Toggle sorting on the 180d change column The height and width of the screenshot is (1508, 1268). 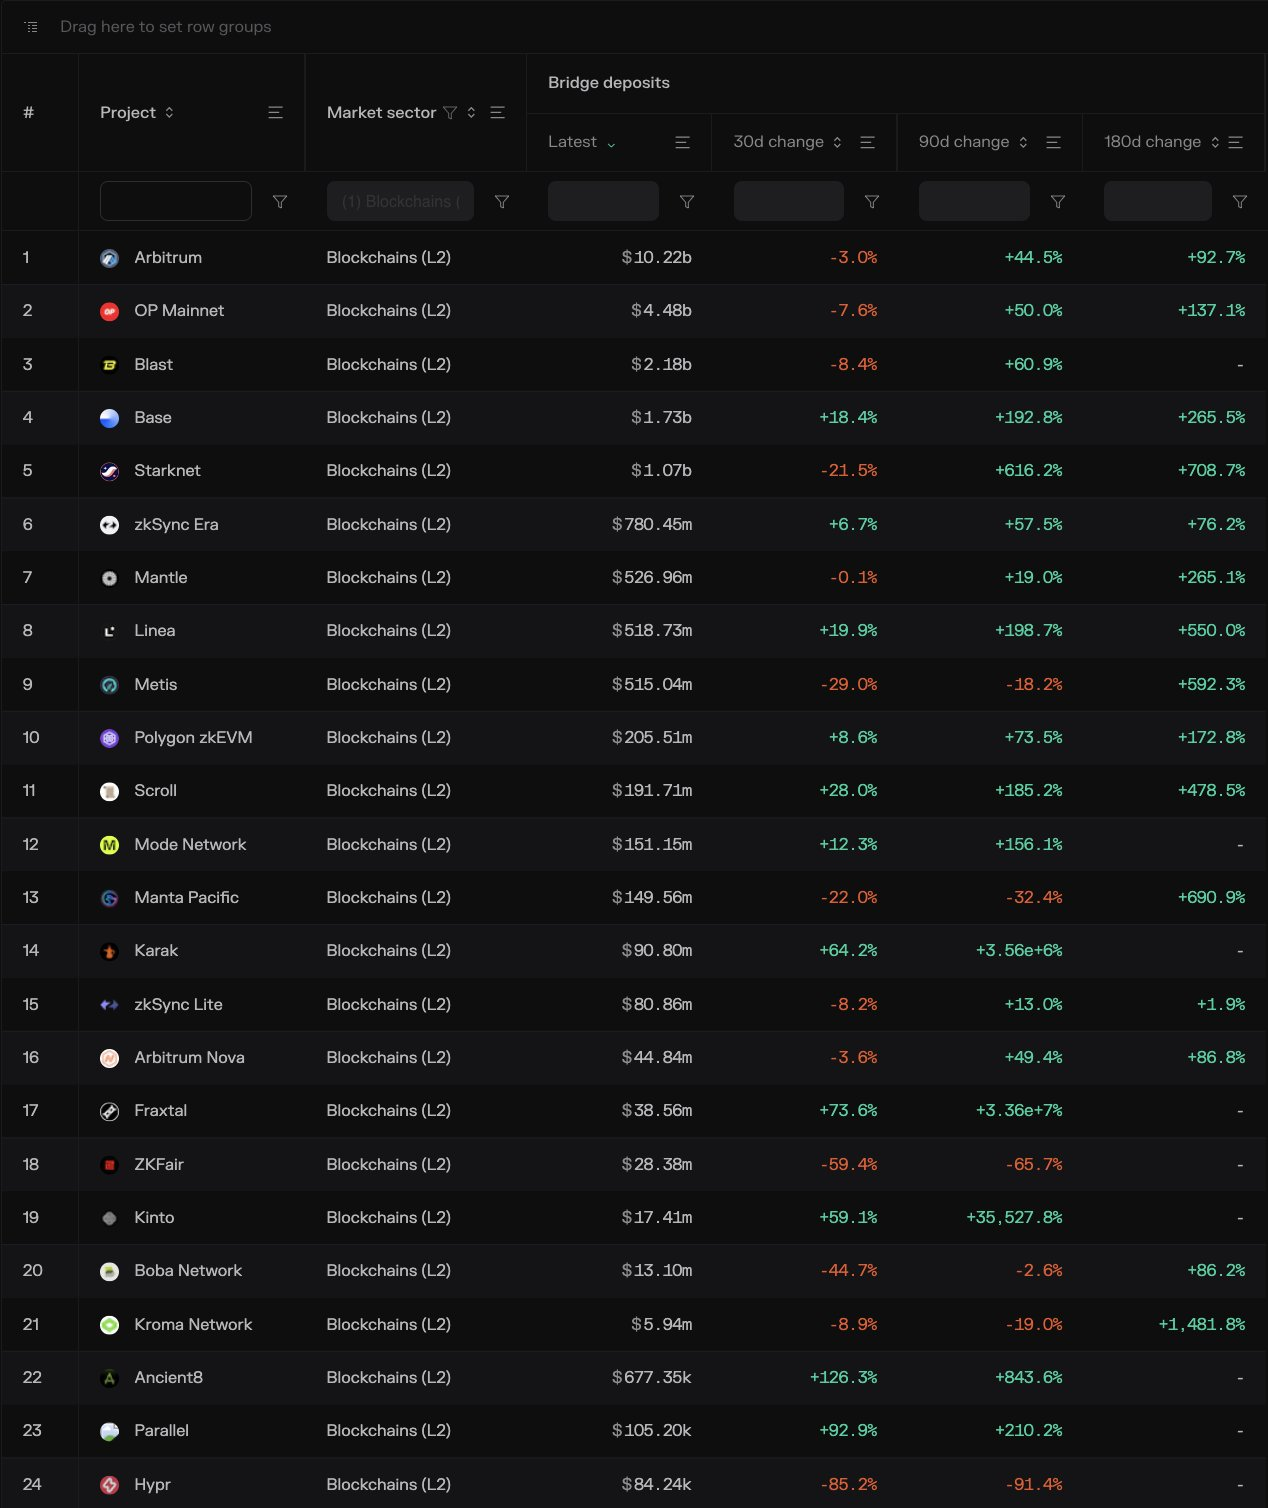[1214, 142]
